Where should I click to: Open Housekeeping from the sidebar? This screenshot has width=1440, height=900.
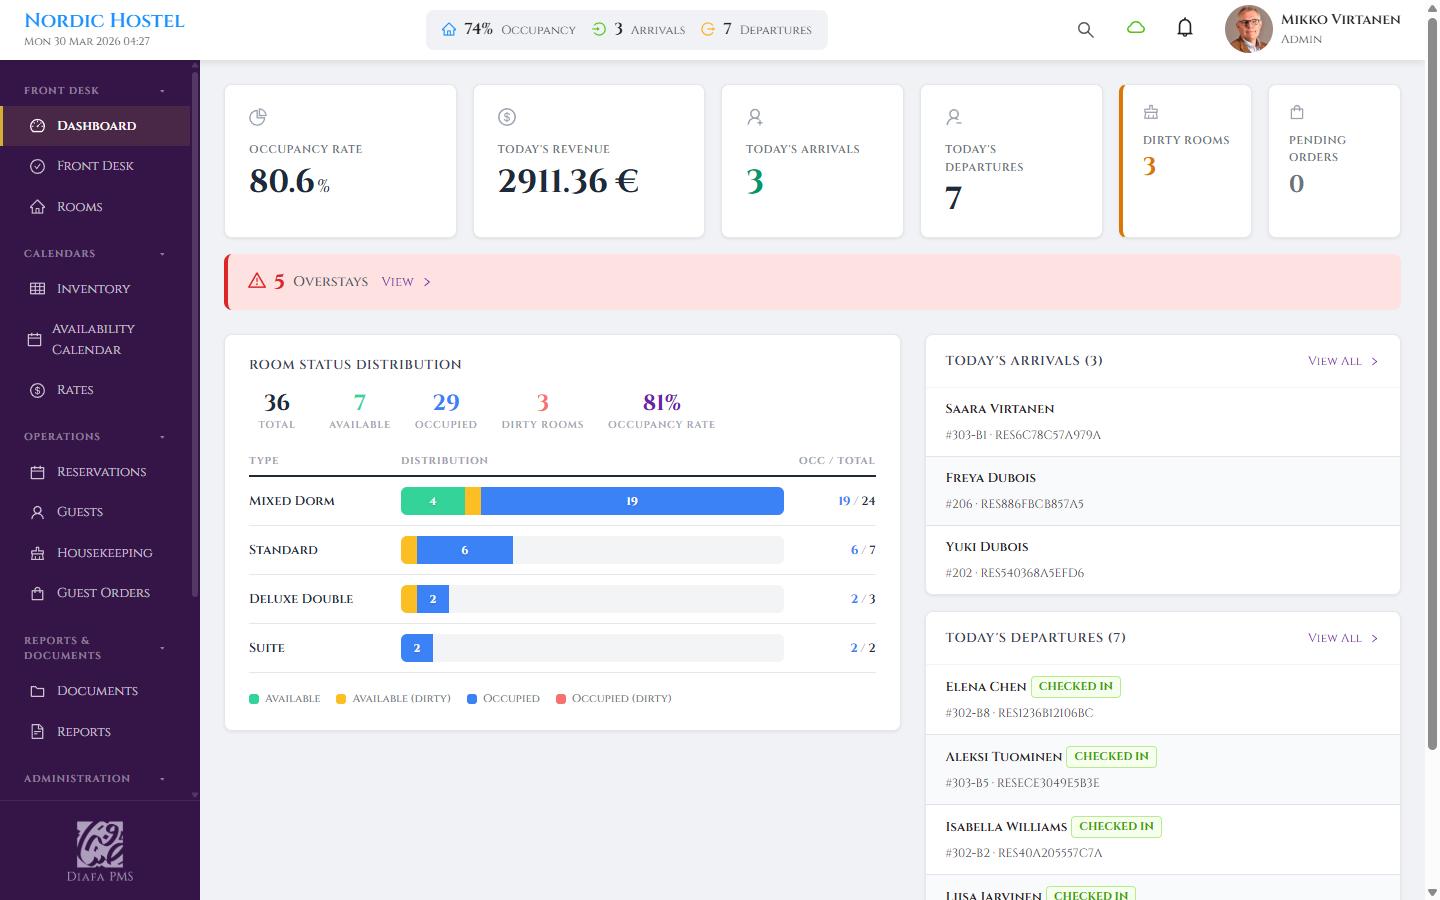click(x=104, y=553)
